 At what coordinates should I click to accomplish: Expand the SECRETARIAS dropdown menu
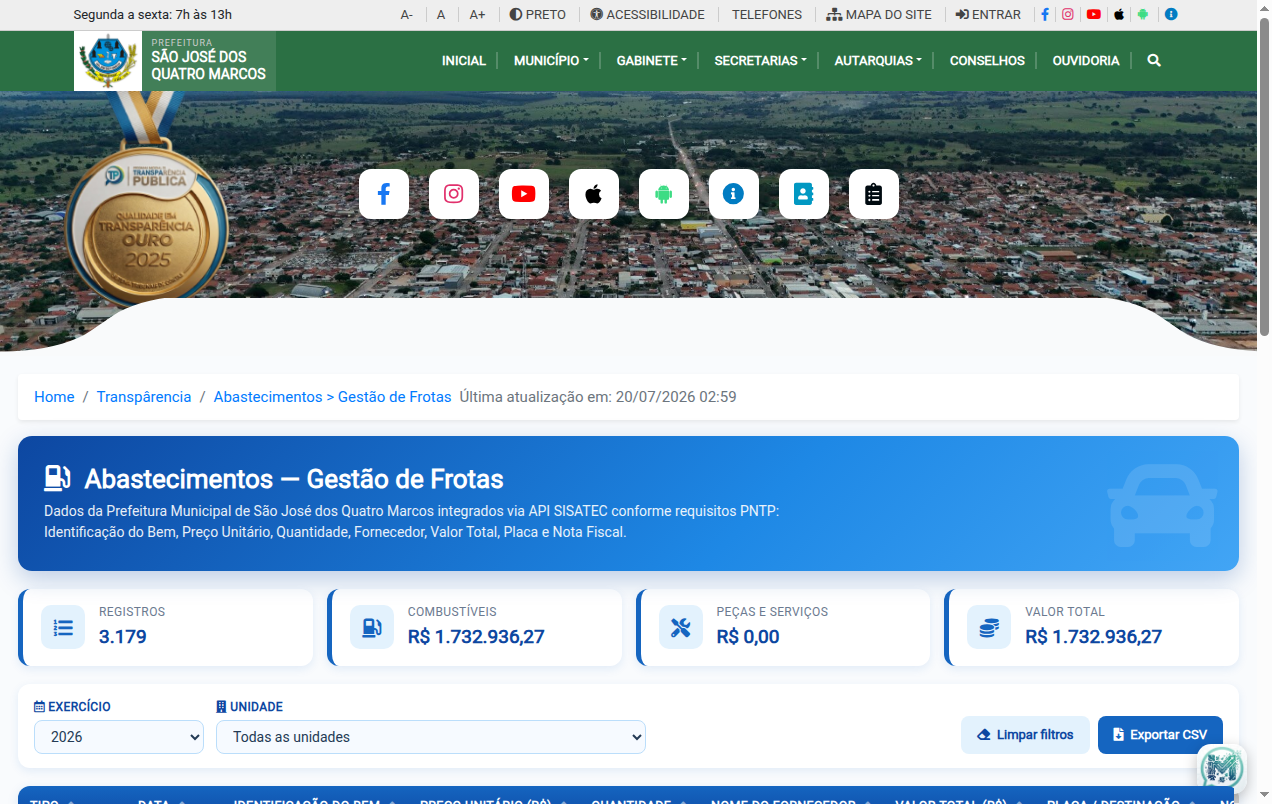(761, 61)
